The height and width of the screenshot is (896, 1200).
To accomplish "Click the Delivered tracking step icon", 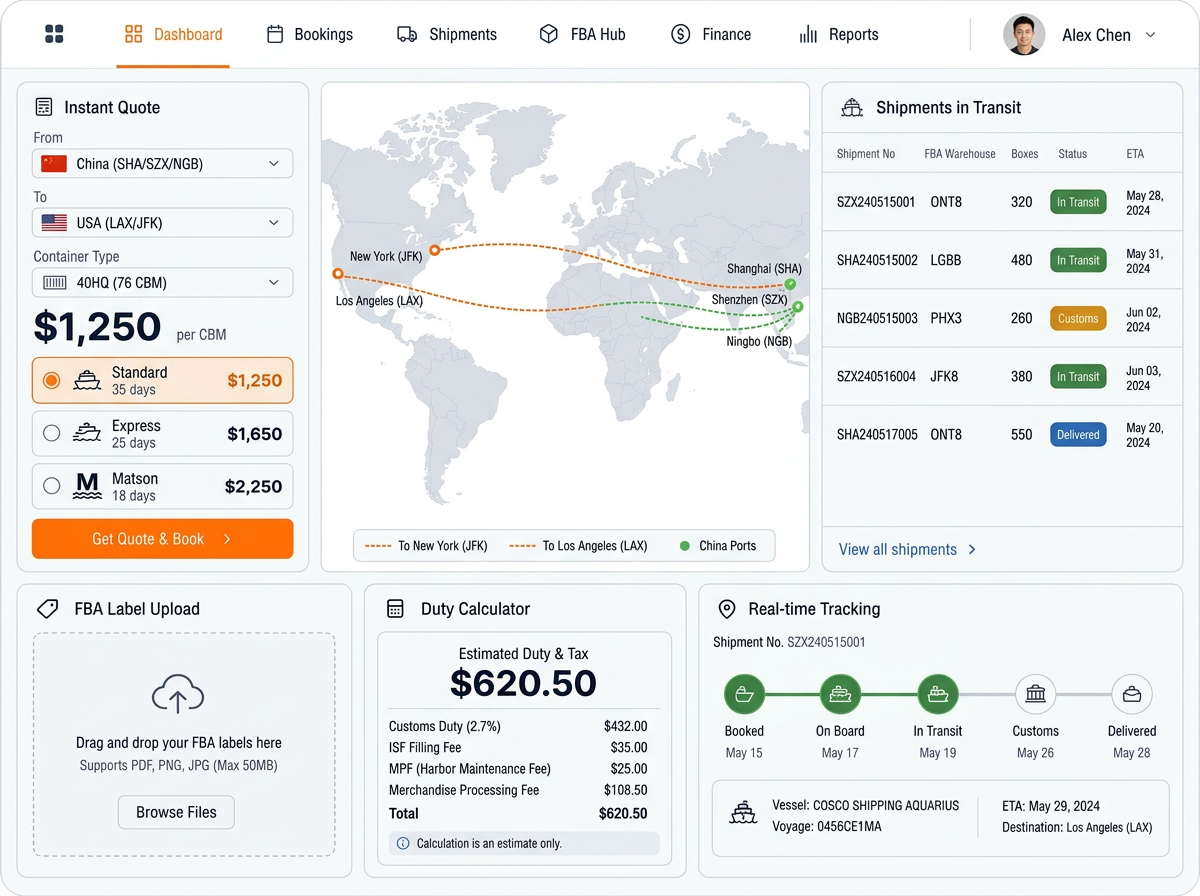I will click(x=1132, y=694).
